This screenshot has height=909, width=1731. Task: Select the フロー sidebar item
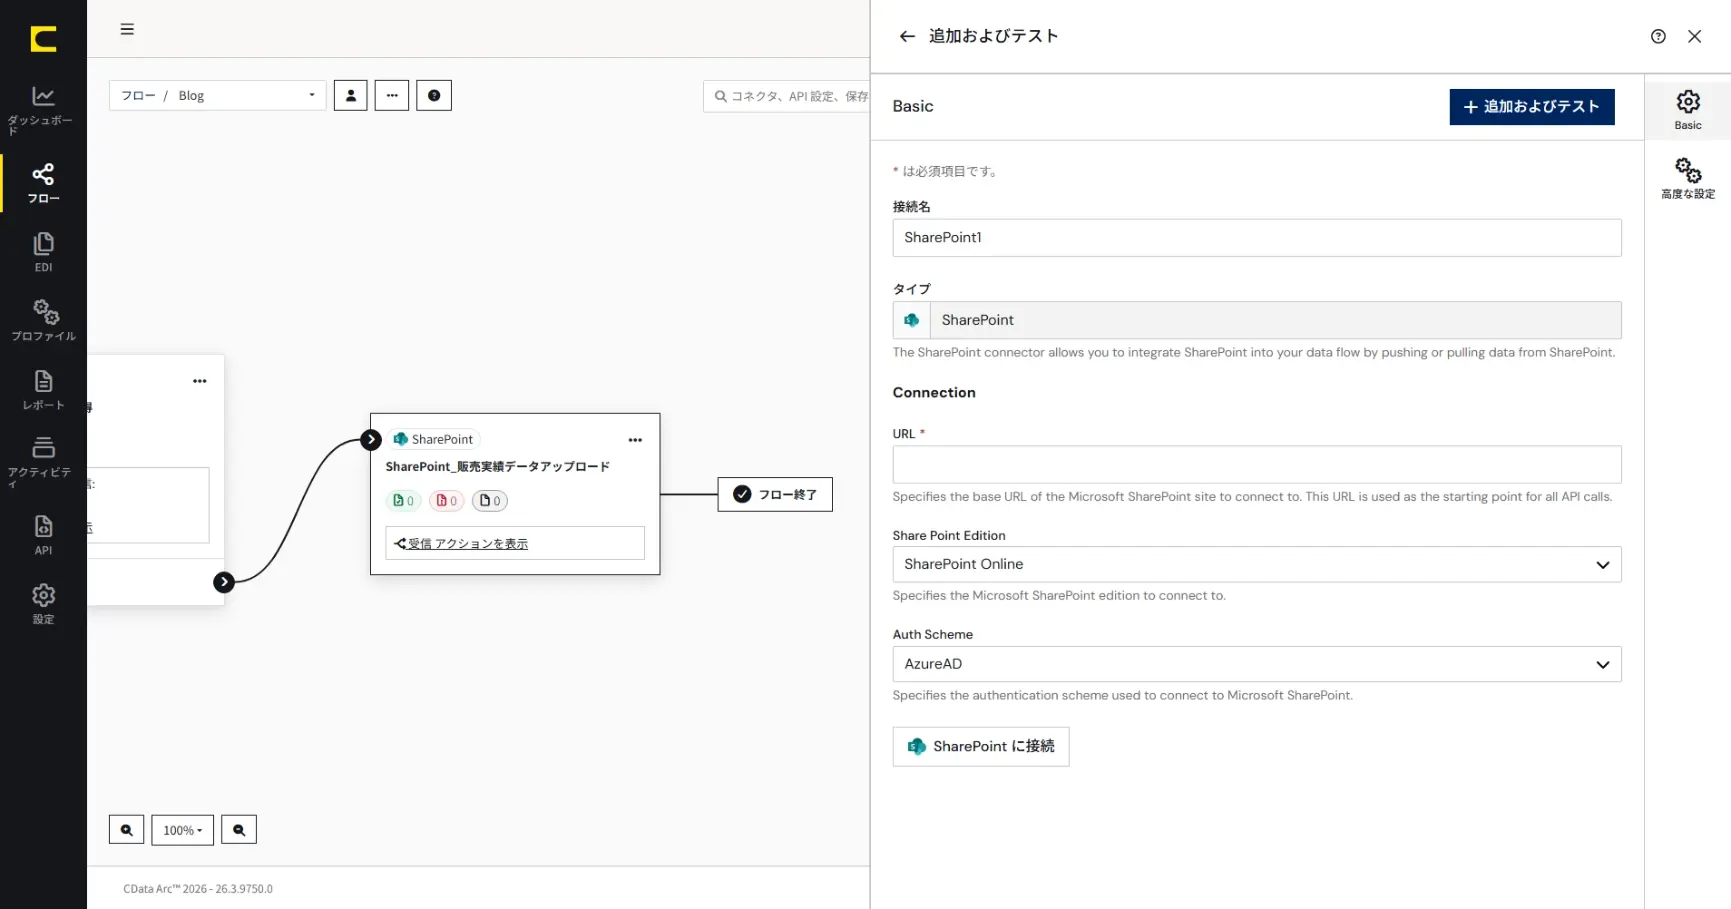click(x=43, y=183)
